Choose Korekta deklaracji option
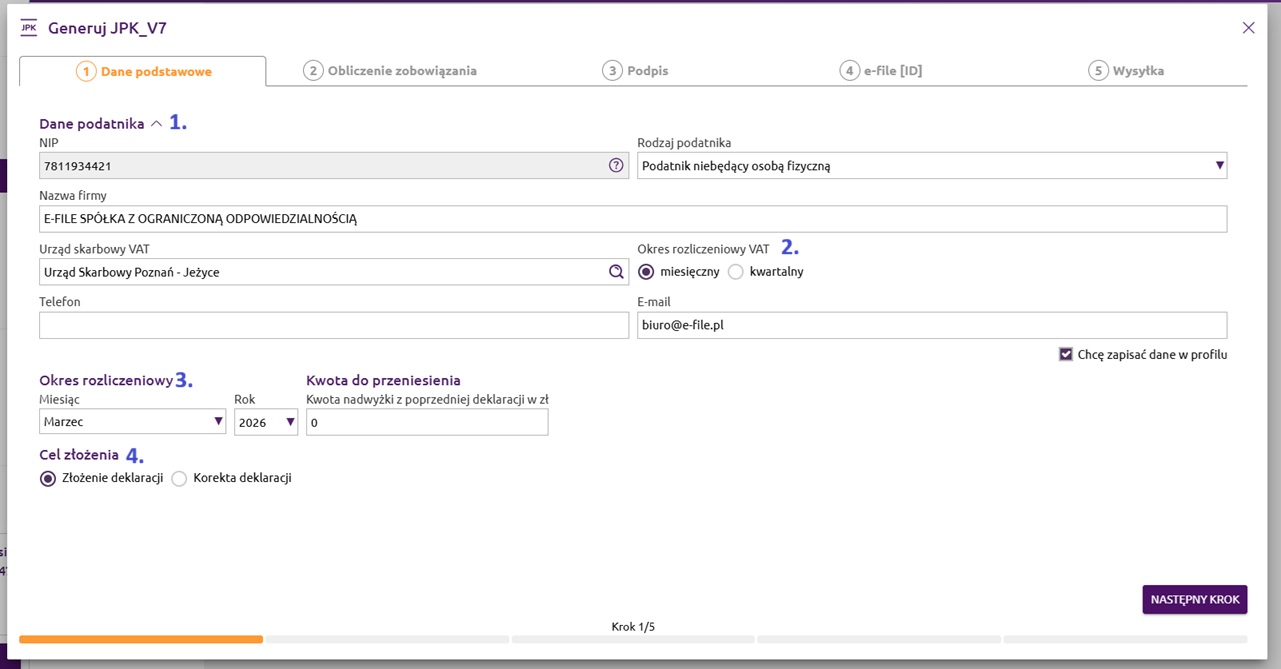The image size is (1281, 669). coord(179,478)
